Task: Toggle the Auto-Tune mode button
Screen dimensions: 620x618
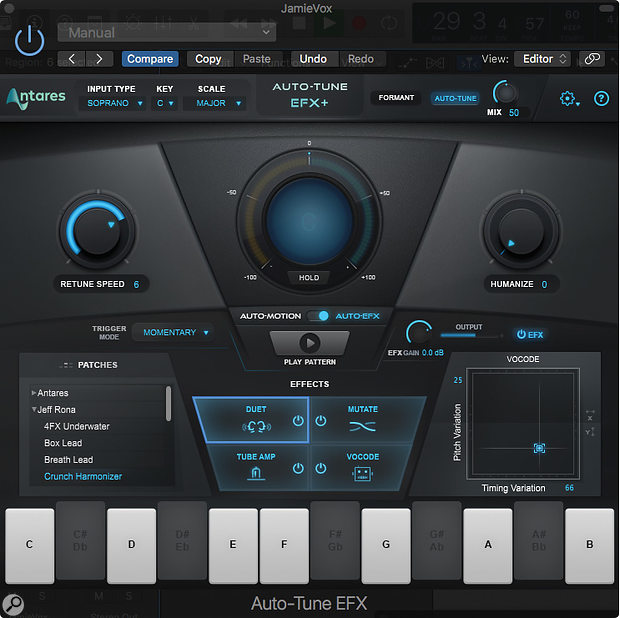Action: [455, 98]
